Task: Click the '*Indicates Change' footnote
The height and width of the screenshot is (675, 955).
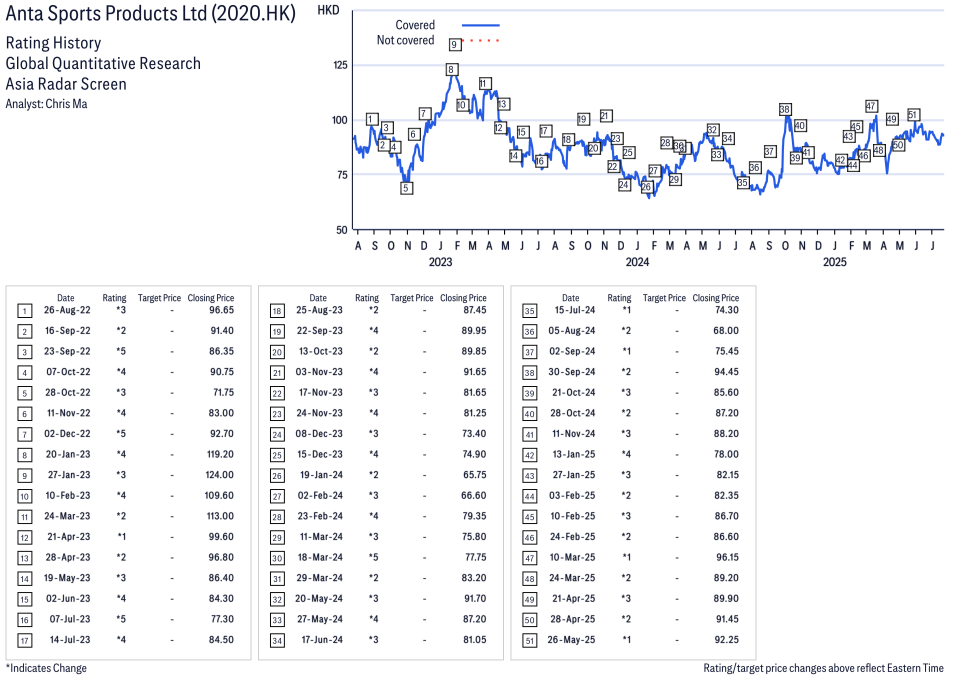Action: coord(46,668)
